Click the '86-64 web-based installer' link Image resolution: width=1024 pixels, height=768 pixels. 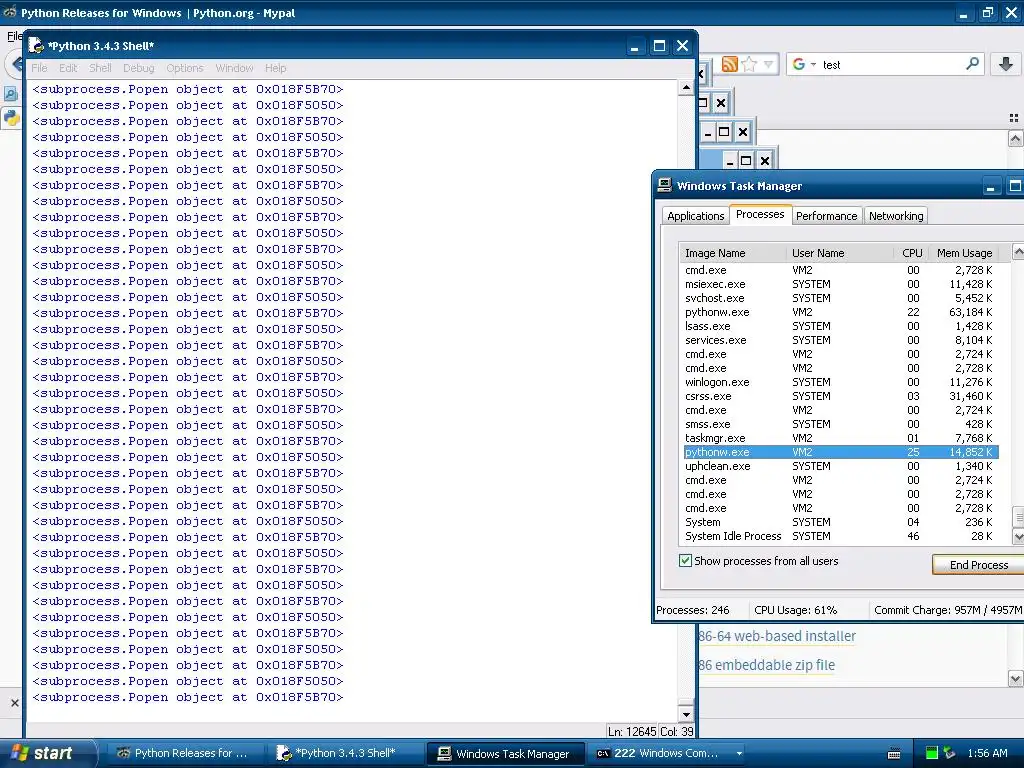[777, 636]
